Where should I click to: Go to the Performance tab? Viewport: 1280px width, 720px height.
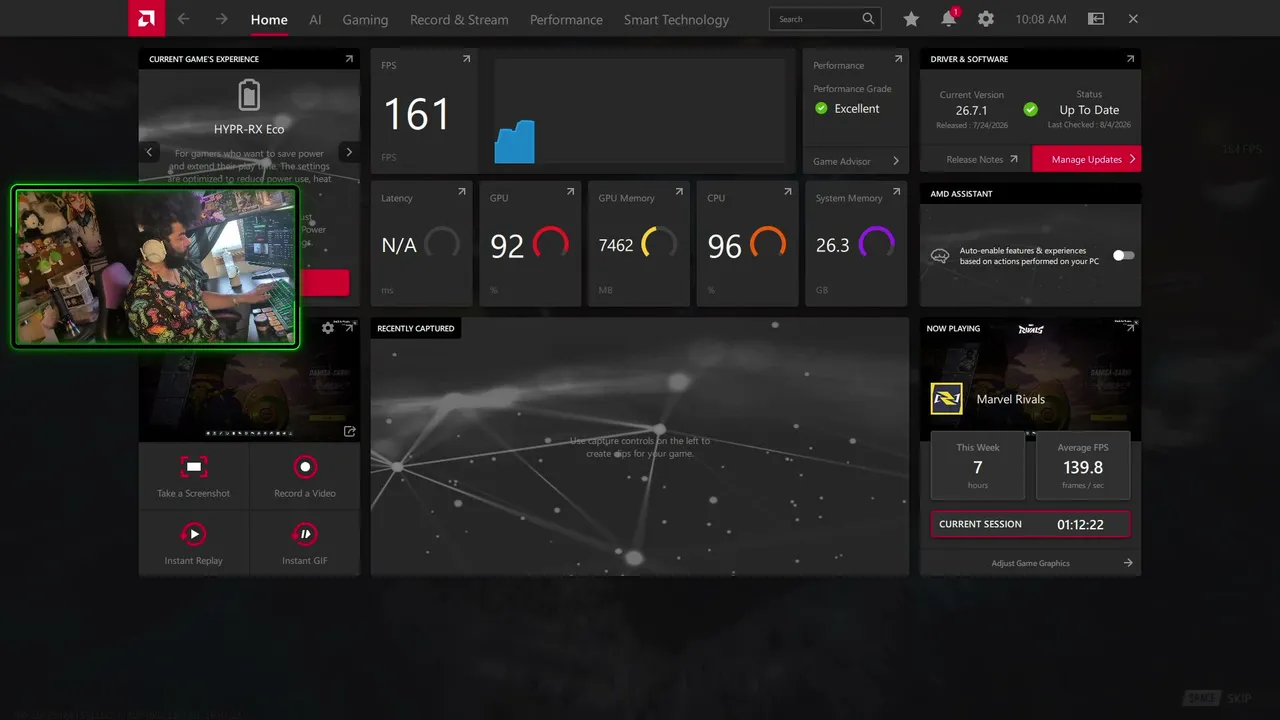[566, 20]
